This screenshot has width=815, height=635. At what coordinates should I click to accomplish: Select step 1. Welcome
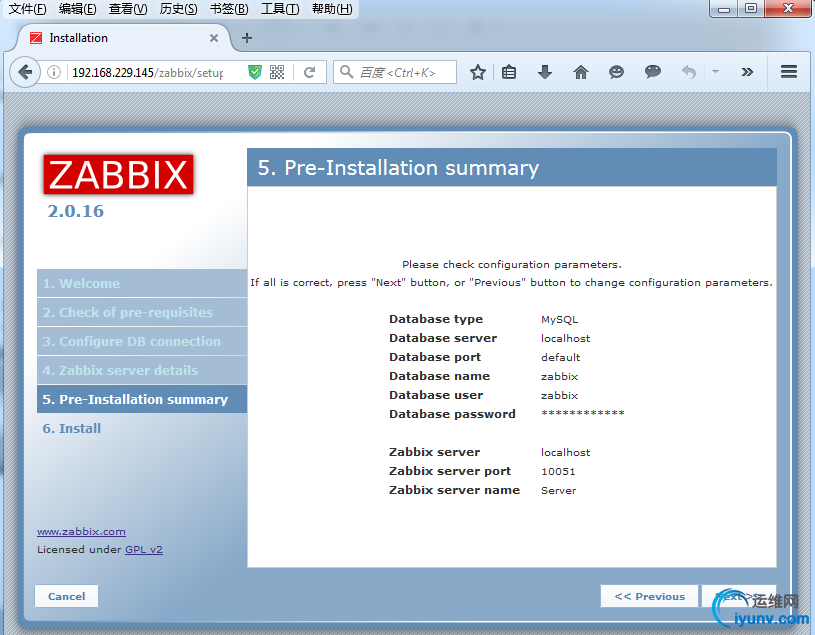pyautogui.click(x=142, y=283)
